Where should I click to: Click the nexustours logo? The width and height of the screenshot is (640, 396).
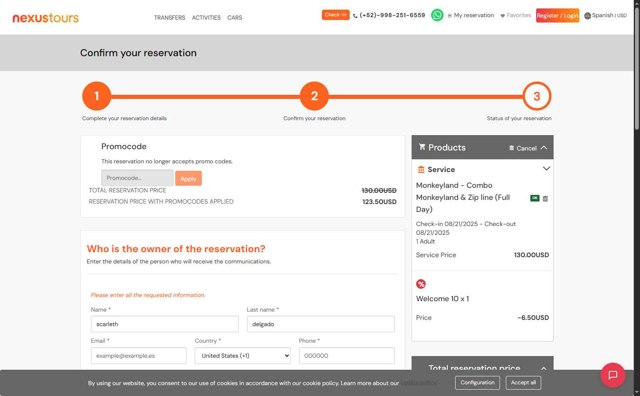click(46, 18)
